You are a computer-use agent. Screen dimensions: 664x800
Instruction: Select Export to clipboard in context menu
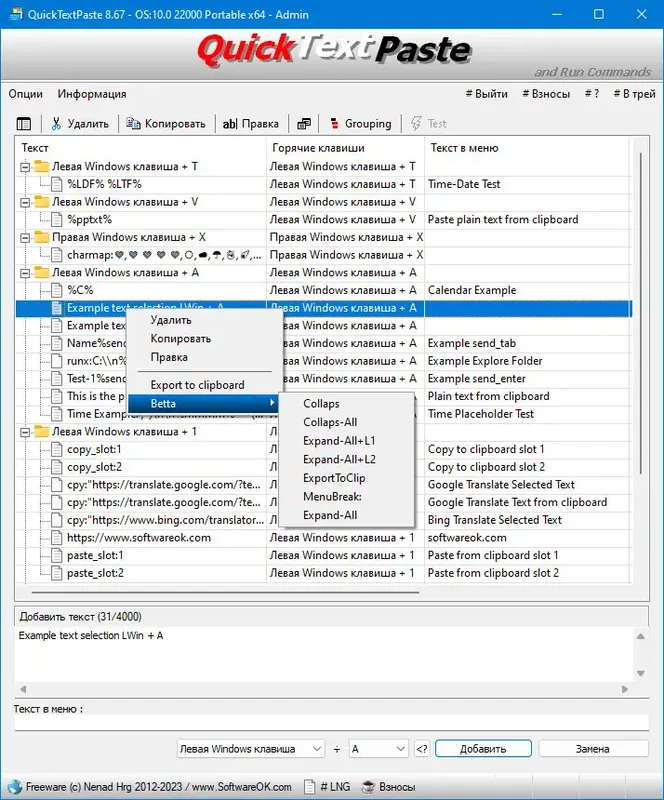pyautogui.click(x=198, y=385)
